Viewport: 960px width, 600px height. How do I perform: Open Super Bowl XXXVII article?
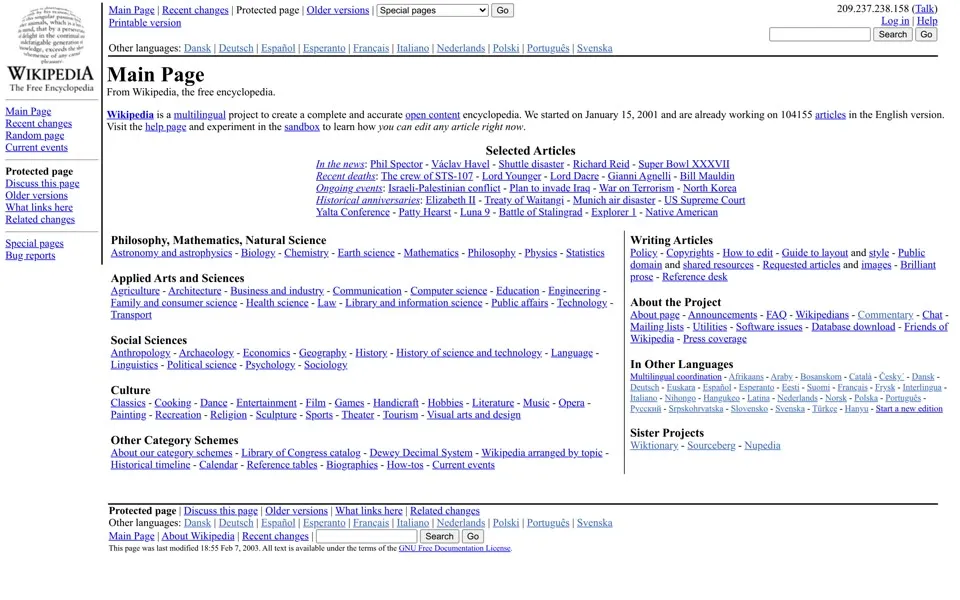point(684,164)
